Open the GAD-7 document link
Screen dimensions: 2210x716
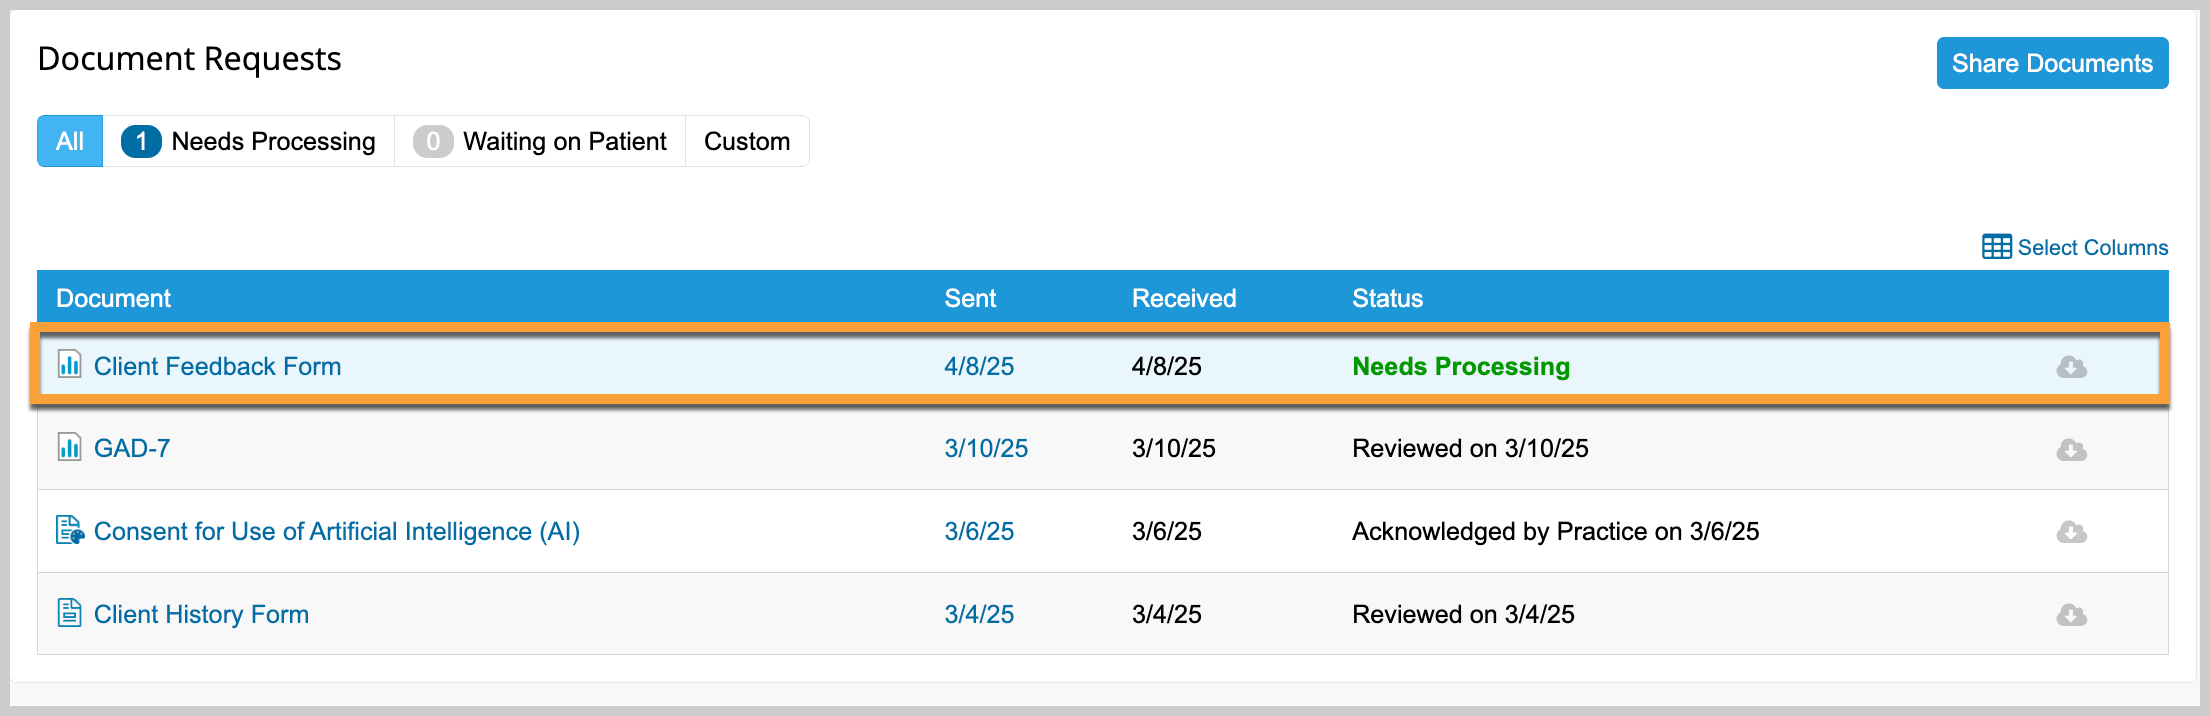[x=132, y=448]
